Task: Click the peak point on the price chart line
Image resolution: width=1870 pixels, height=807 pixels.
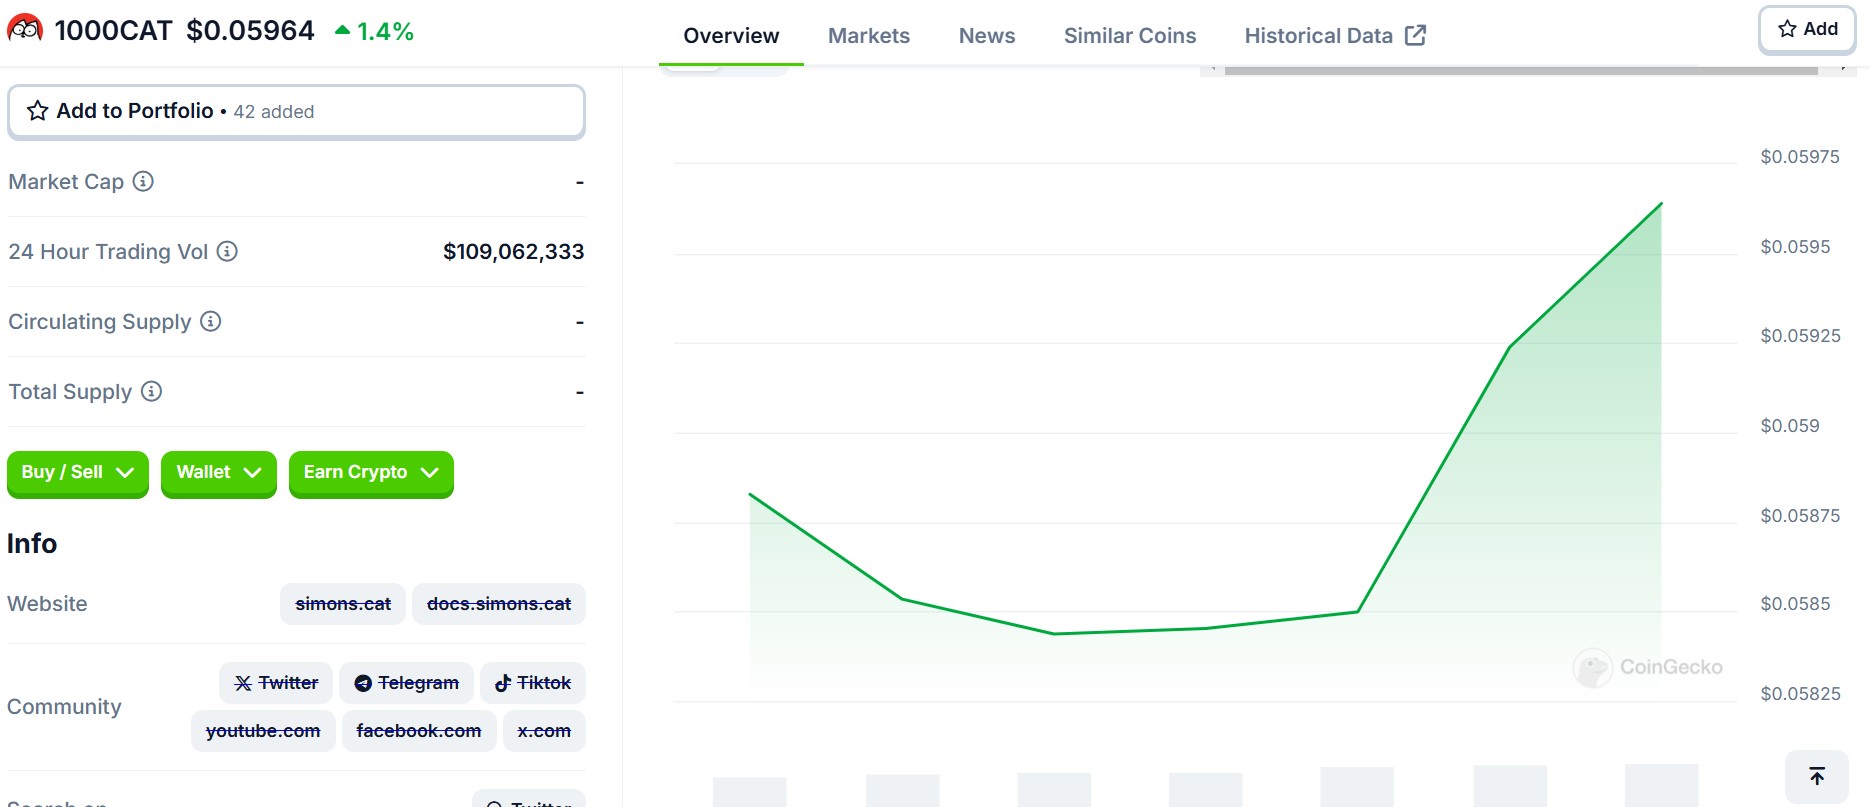Action: pos(1661,204)
